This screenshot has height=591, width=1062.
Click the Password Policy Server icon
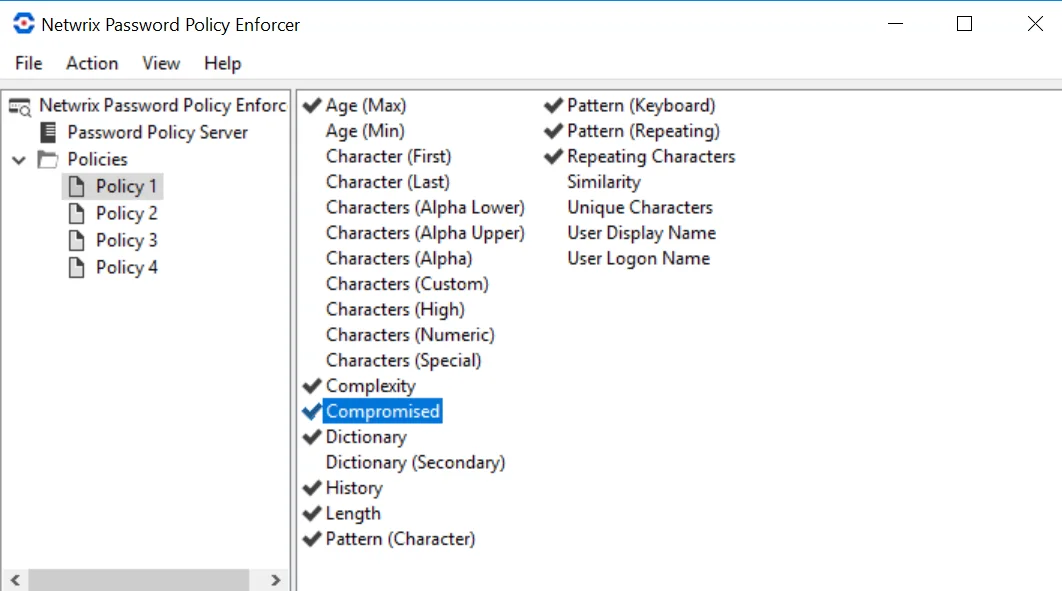pos(48,133)
